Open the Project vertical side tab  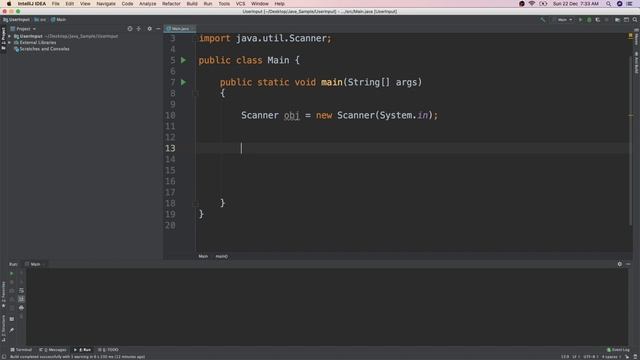[x=3, y=39]
